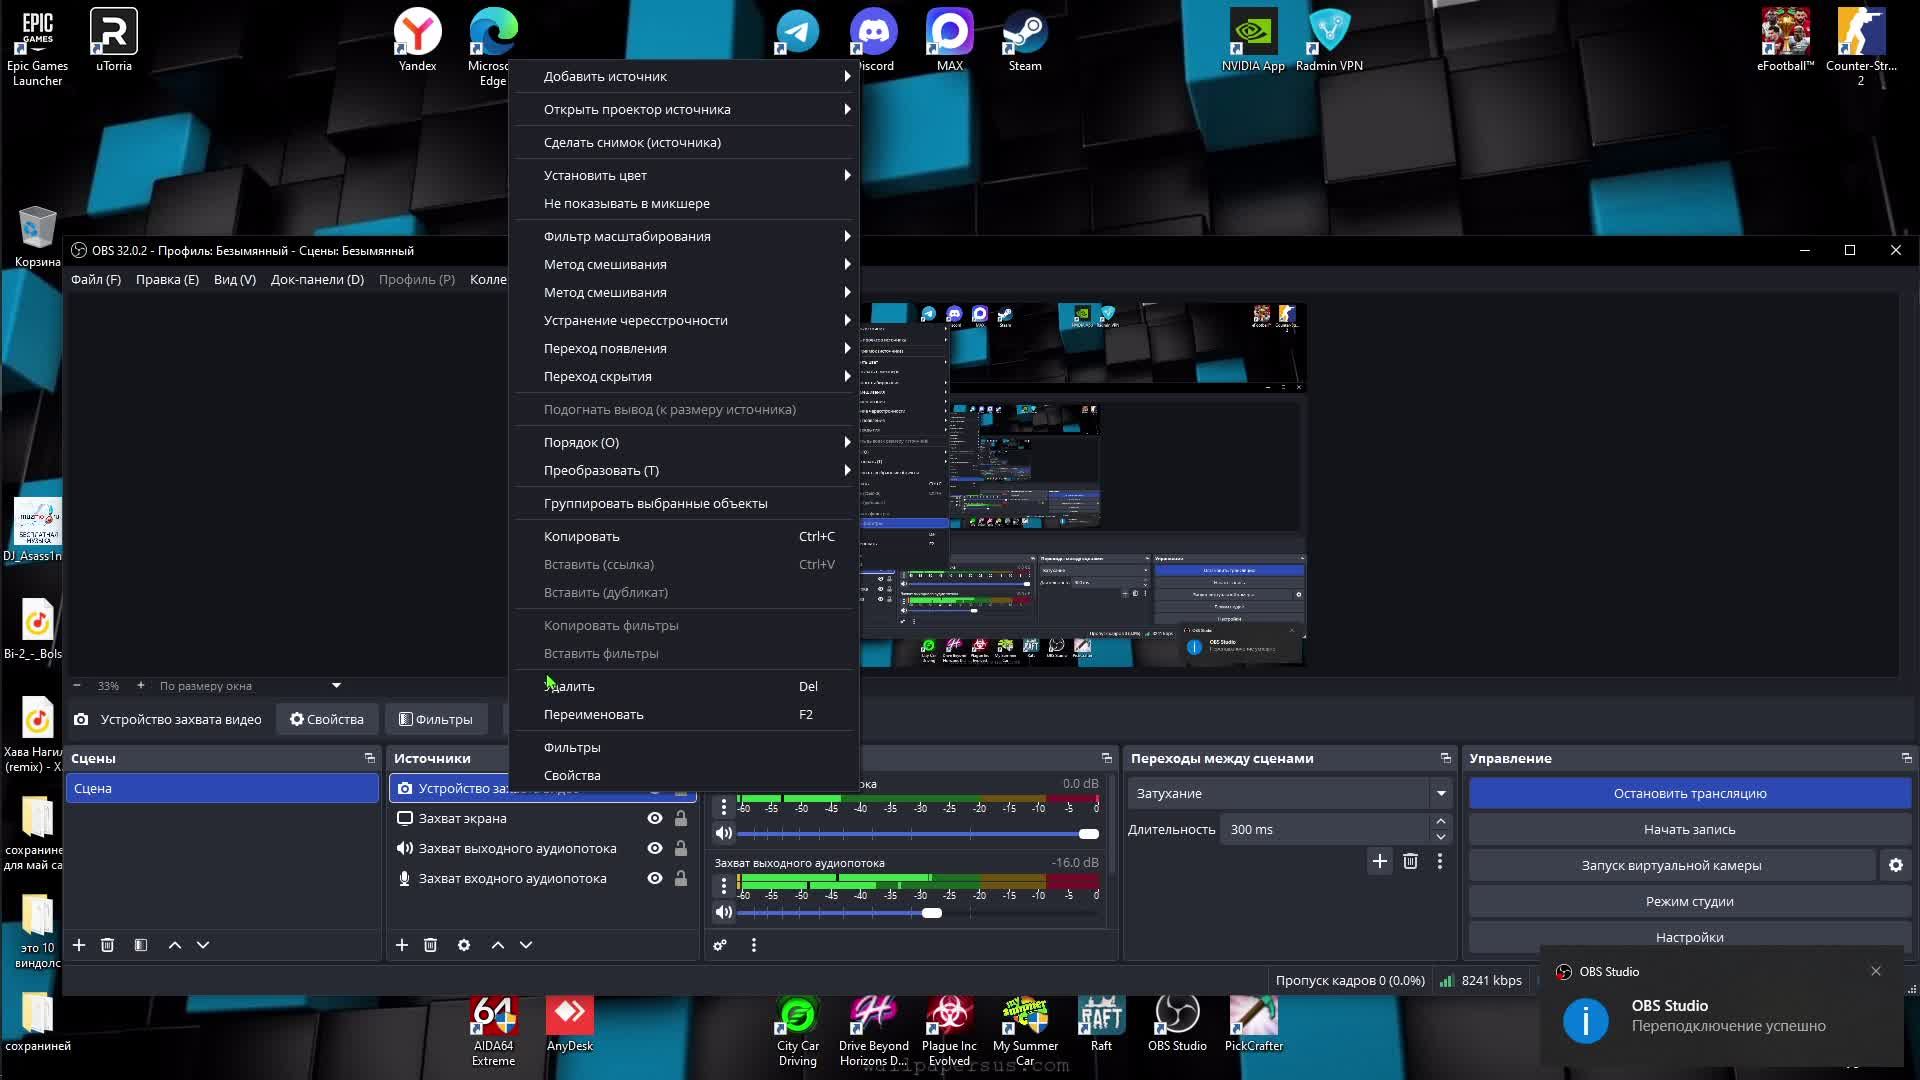Click Режим студии button
The height and width of the screenshot is (1080, 1920).
tap(1690, 901)
